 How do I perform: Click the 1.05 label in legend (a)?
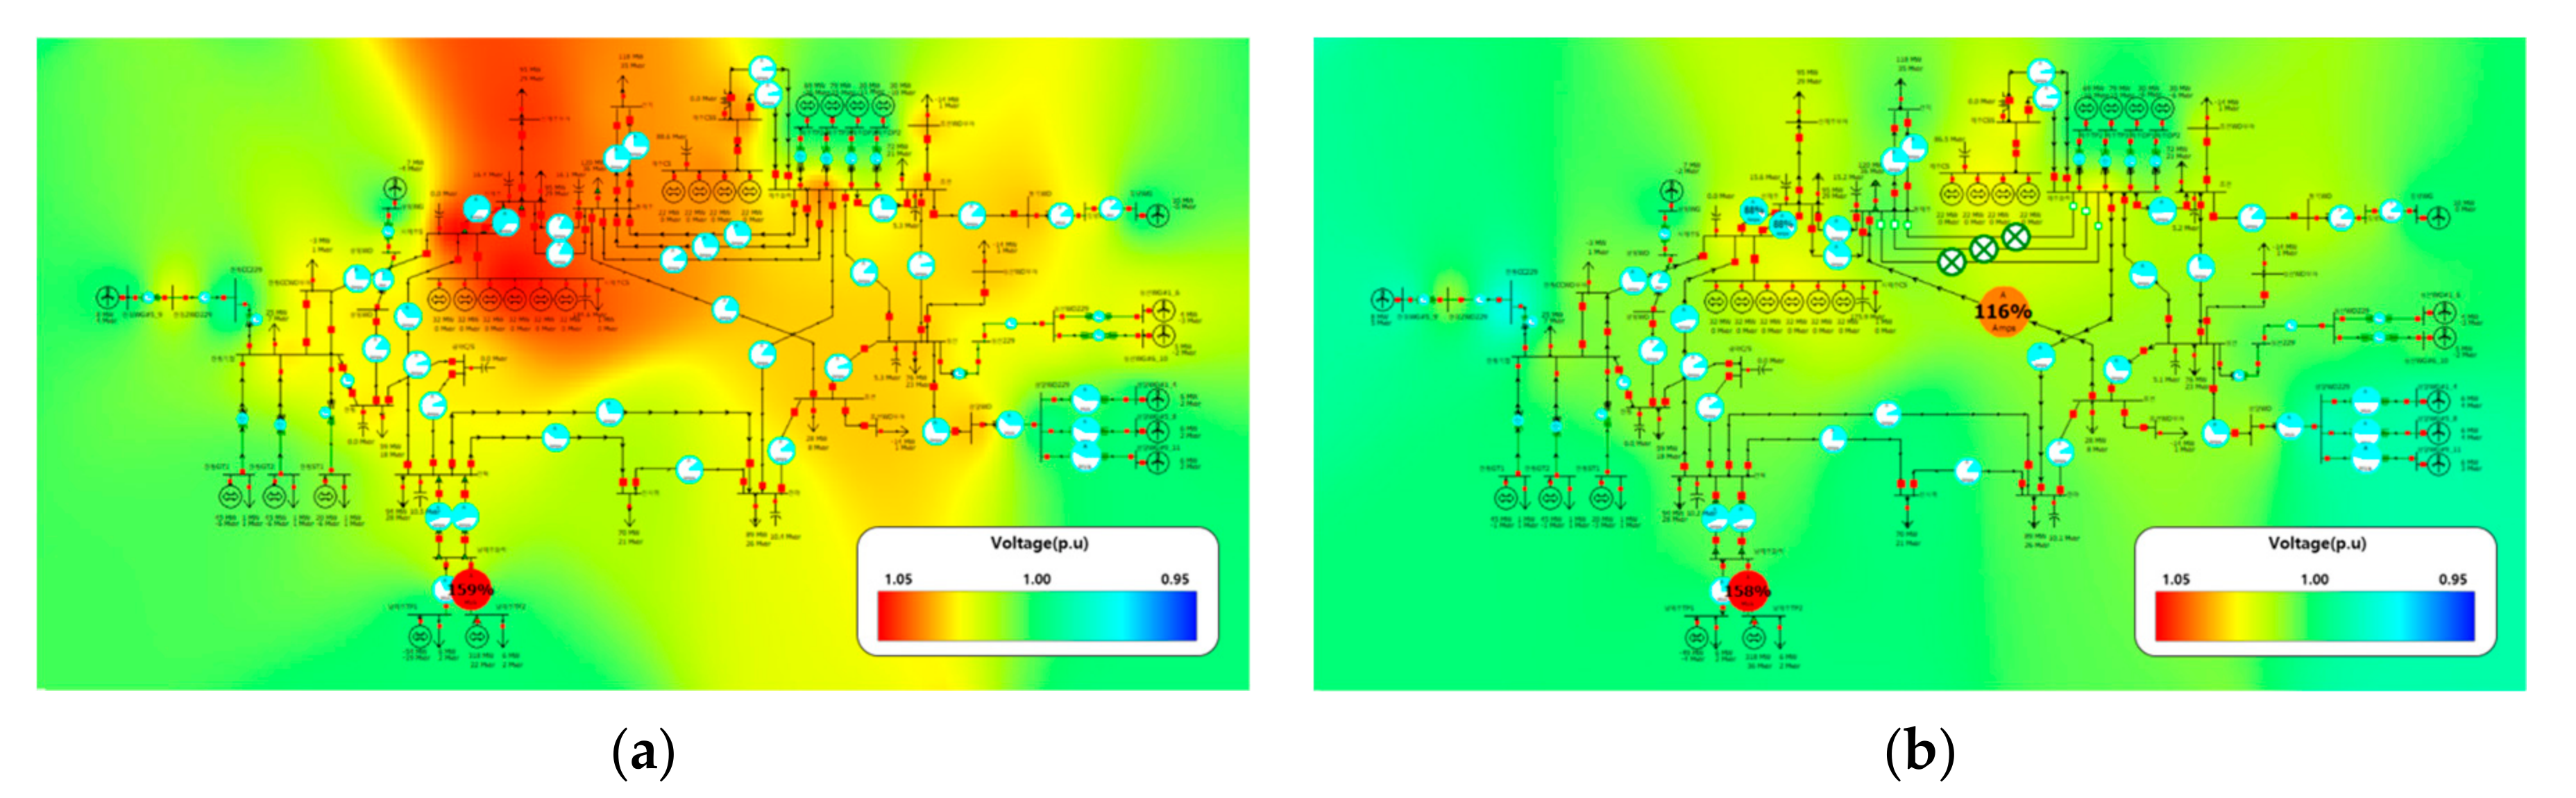tap(898, 579)
